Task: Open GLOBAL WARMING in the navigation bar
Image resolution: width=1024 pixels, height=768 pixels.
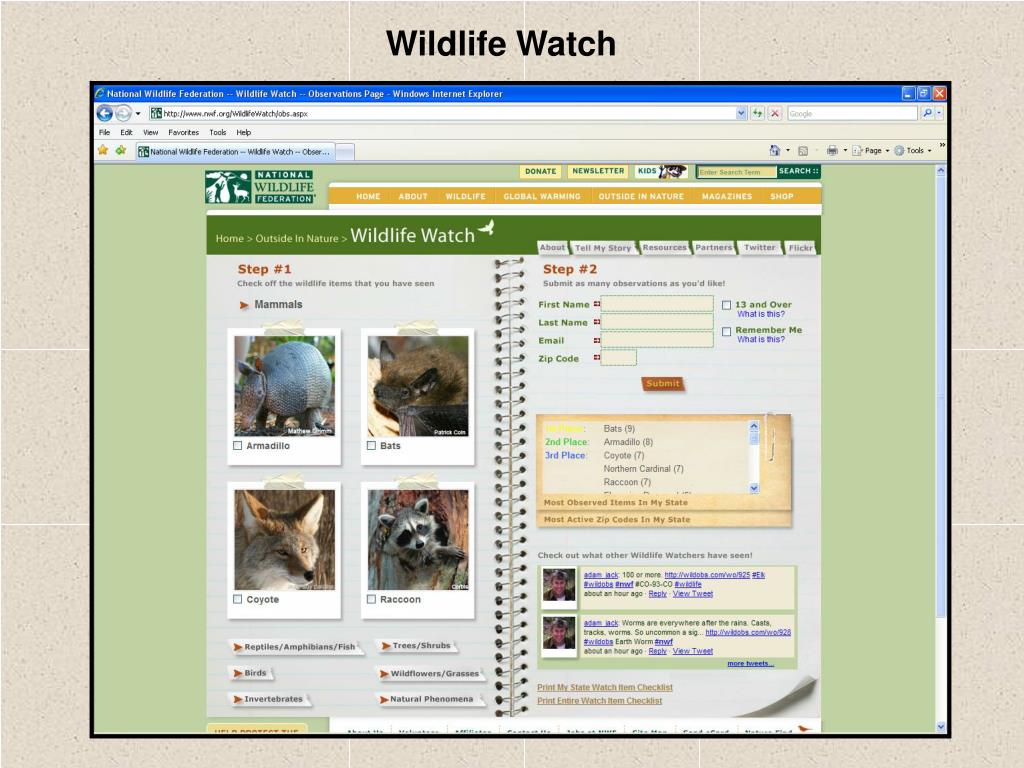Action: 542,196
